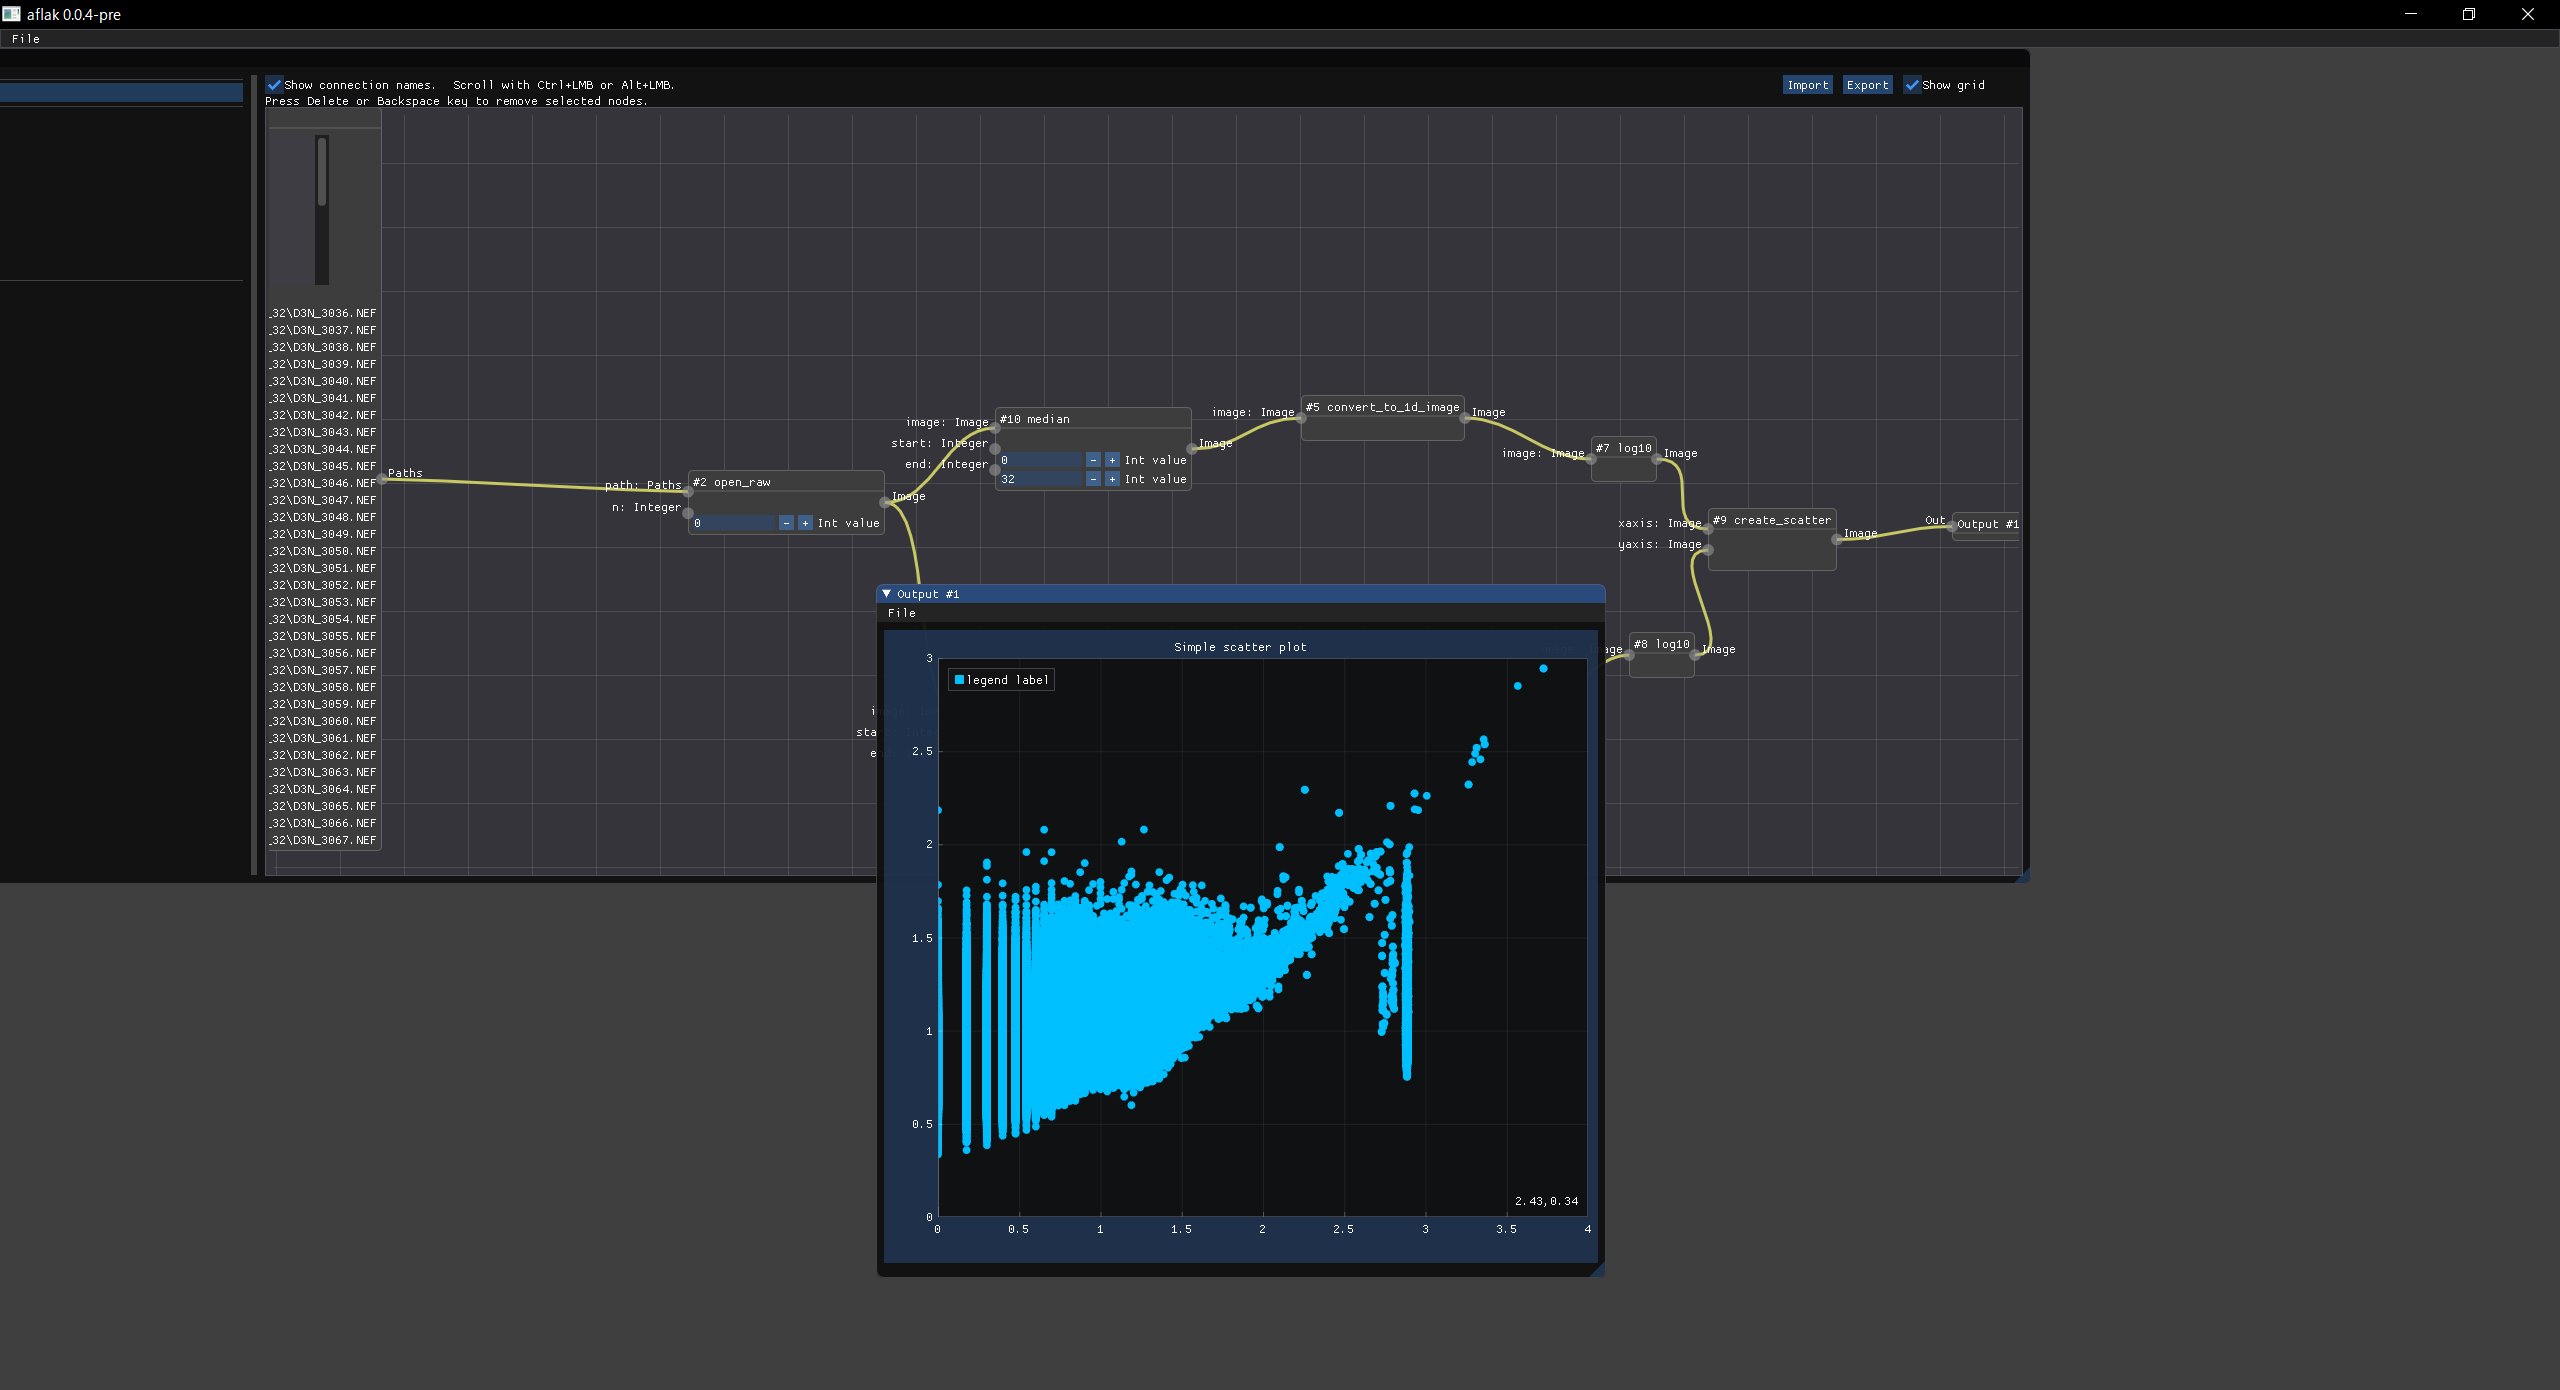This screenshot has height=1390, width=2560.
Task: Click the convert_to_1d_image input pin
Action: pyautogui.click(x=1301, y=418)
